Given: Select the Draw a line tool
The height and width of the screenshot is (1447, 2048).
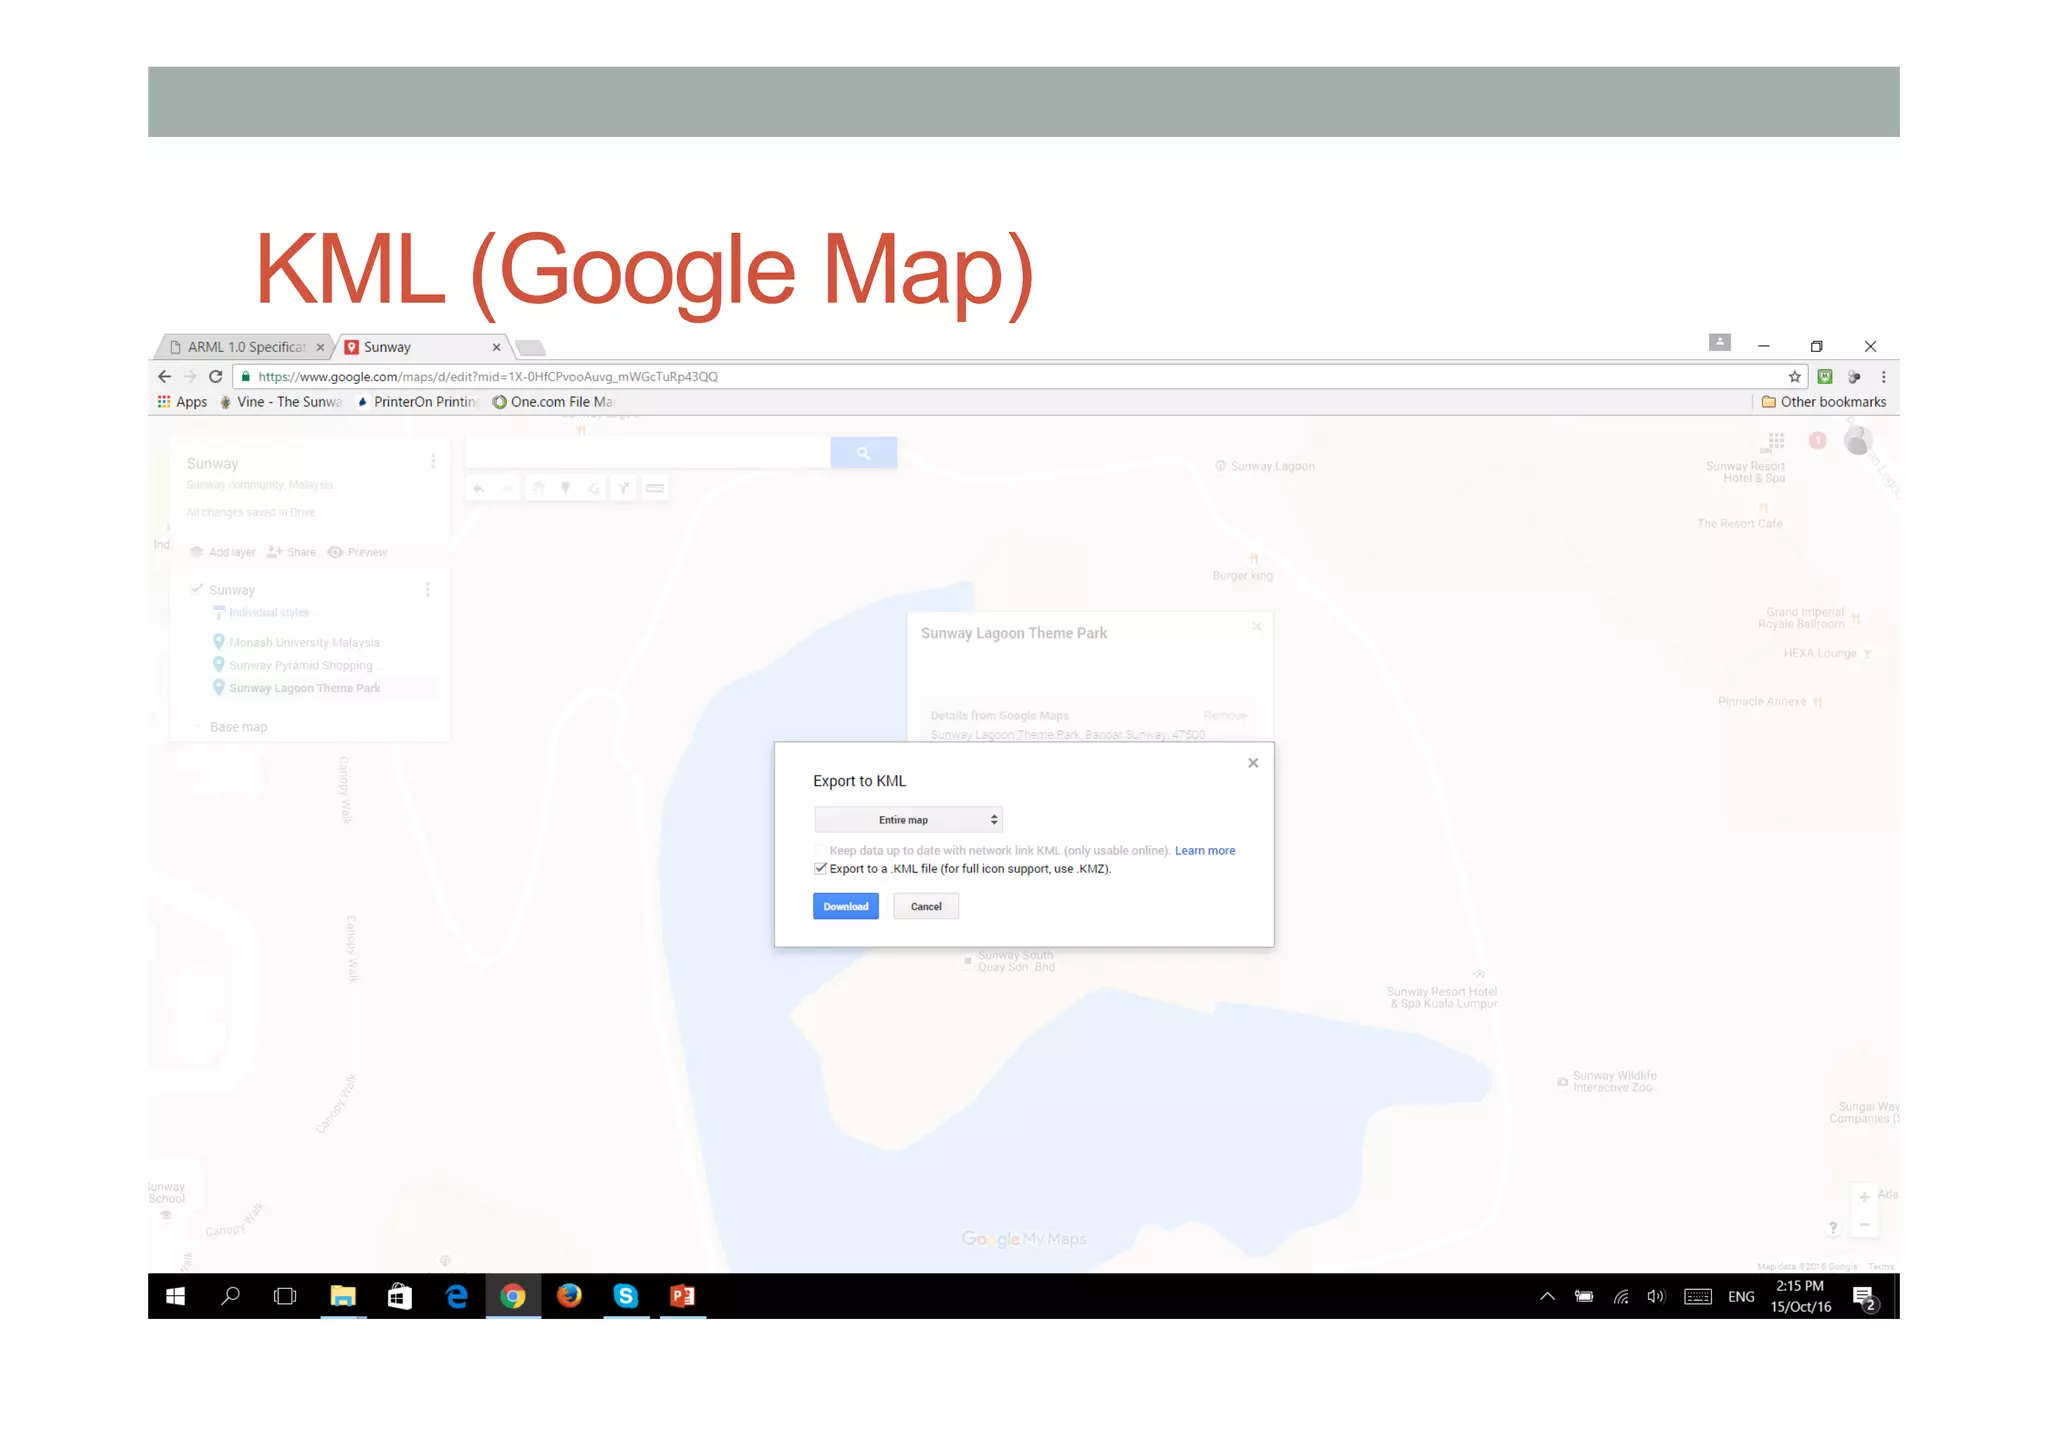Looking at the screenshot, I should pyautogui.click(x=594, y=488).
